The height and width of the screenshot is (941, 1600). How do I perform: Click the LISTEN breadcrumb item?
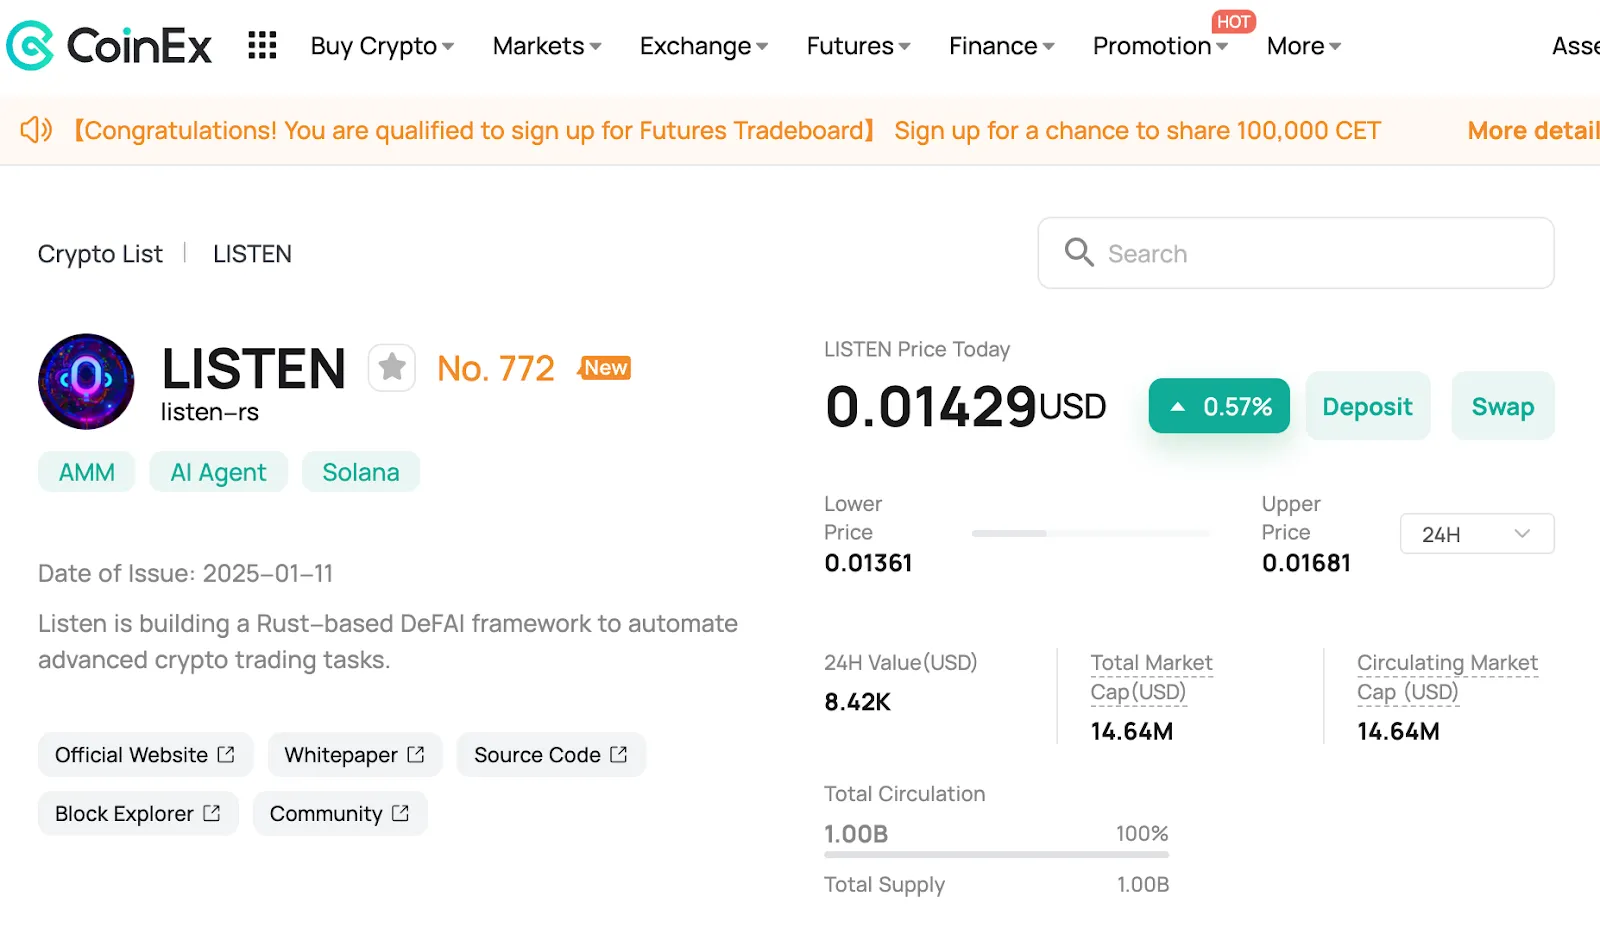click(252, 254)
